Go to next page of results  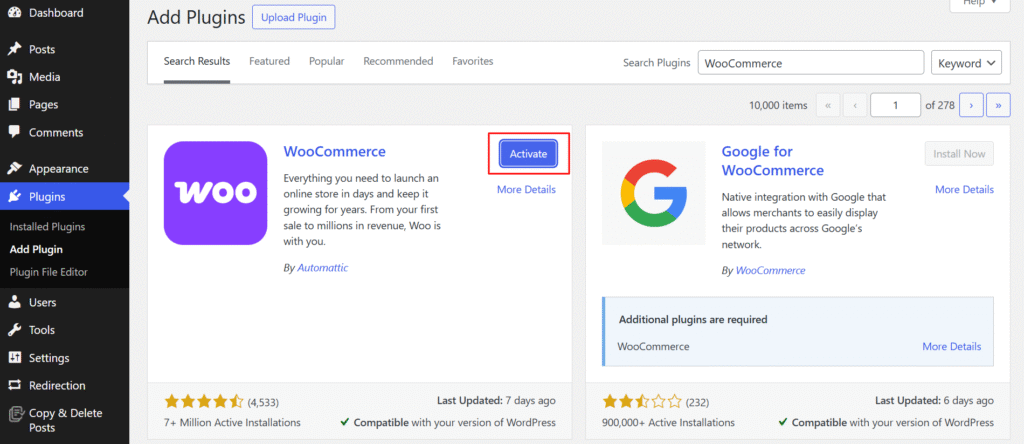click(x=971, y=105)
